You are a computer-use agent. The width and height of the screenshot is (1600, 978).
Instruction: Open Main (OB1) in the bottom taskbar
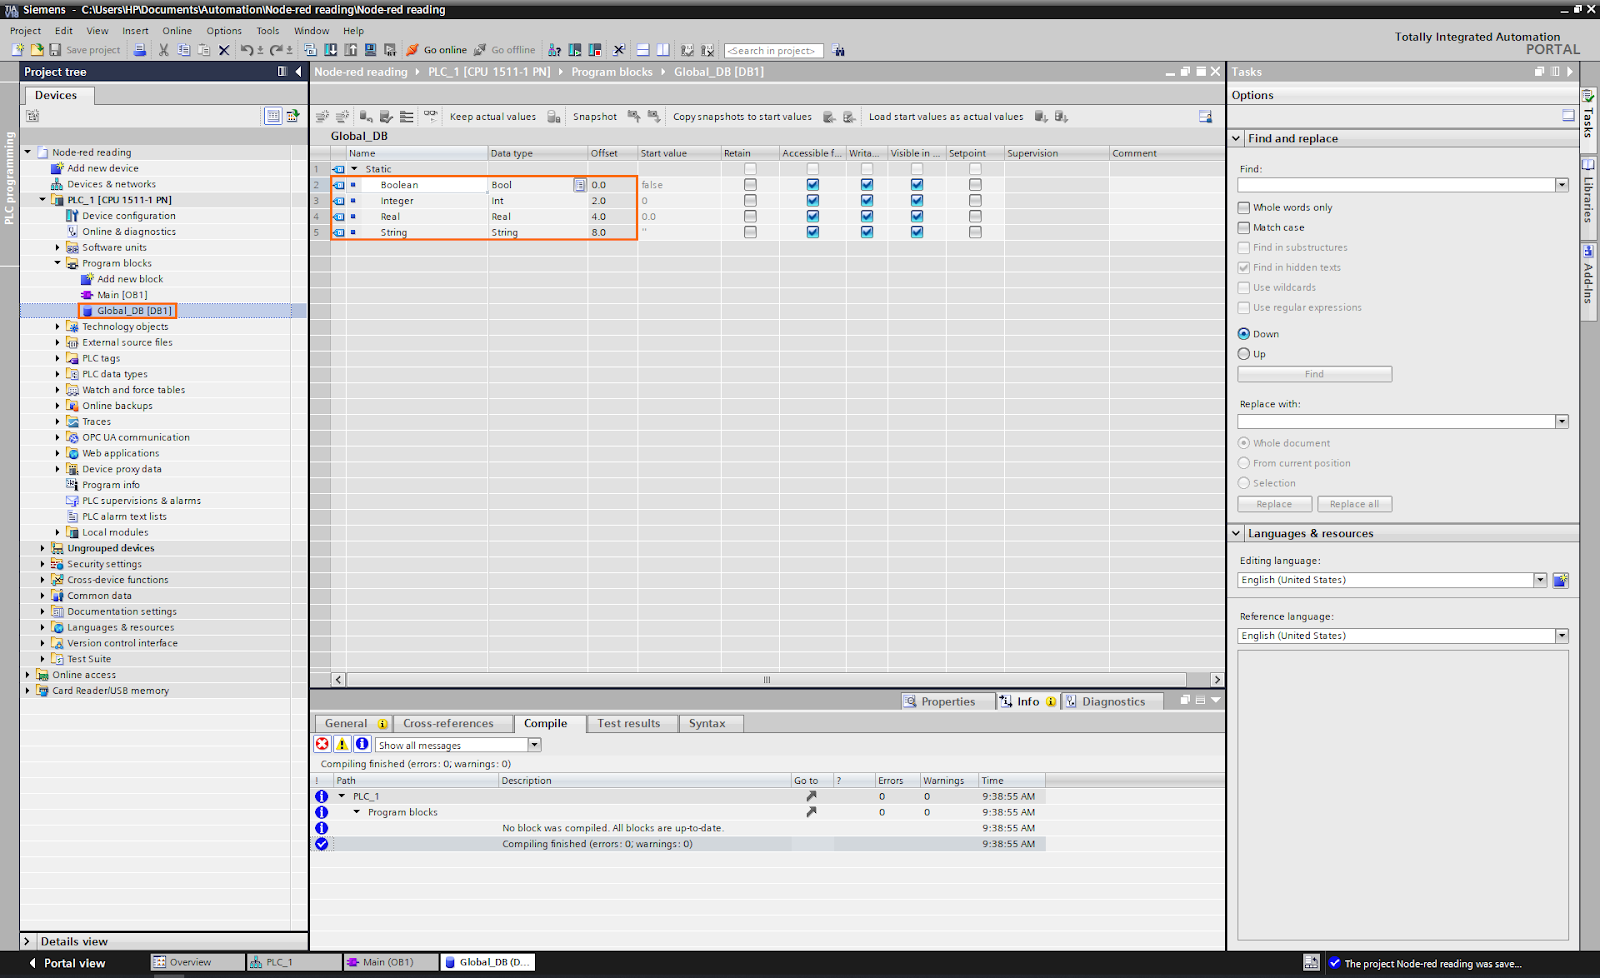point(390,962)
